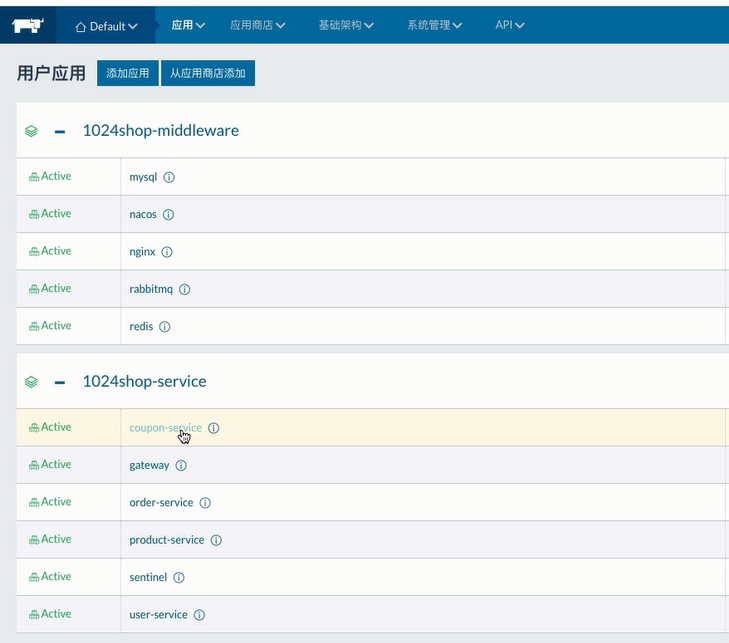Show info for the gateway service
This screenshot has width=729, height=643.
click(x=181, y=465)
